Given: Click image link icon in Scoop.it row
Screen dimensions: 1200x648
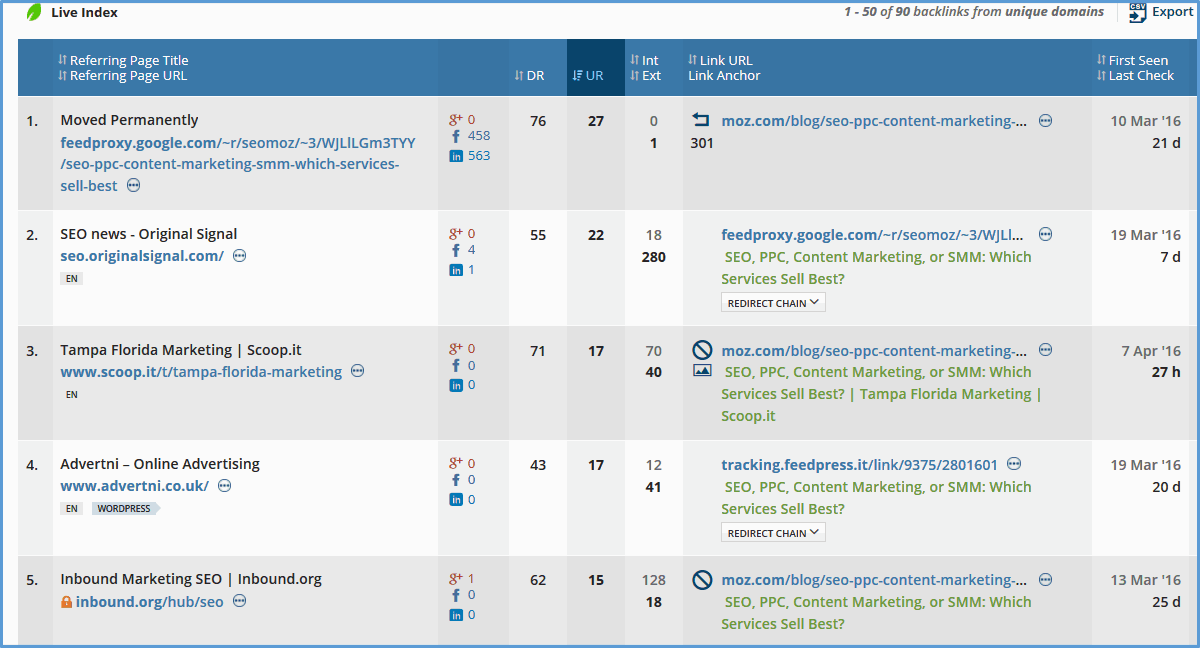Looking at the screenshot, I should point(702,370).
